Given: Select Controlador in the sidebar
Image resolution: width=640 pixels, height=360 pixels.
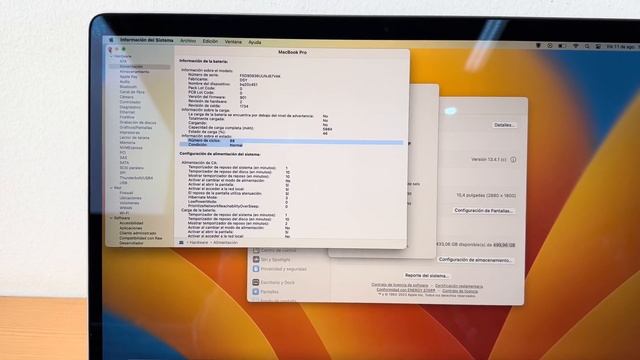Looking at the screenshot, I should coord(130,102).
